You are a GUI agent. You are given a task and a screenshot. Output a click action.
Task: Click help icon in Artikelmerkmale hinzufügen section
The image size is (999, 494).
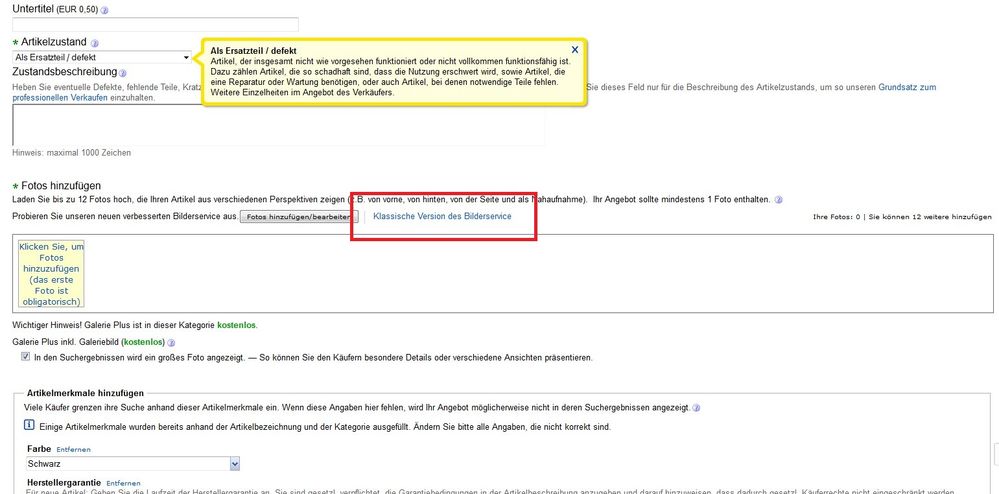696,408
